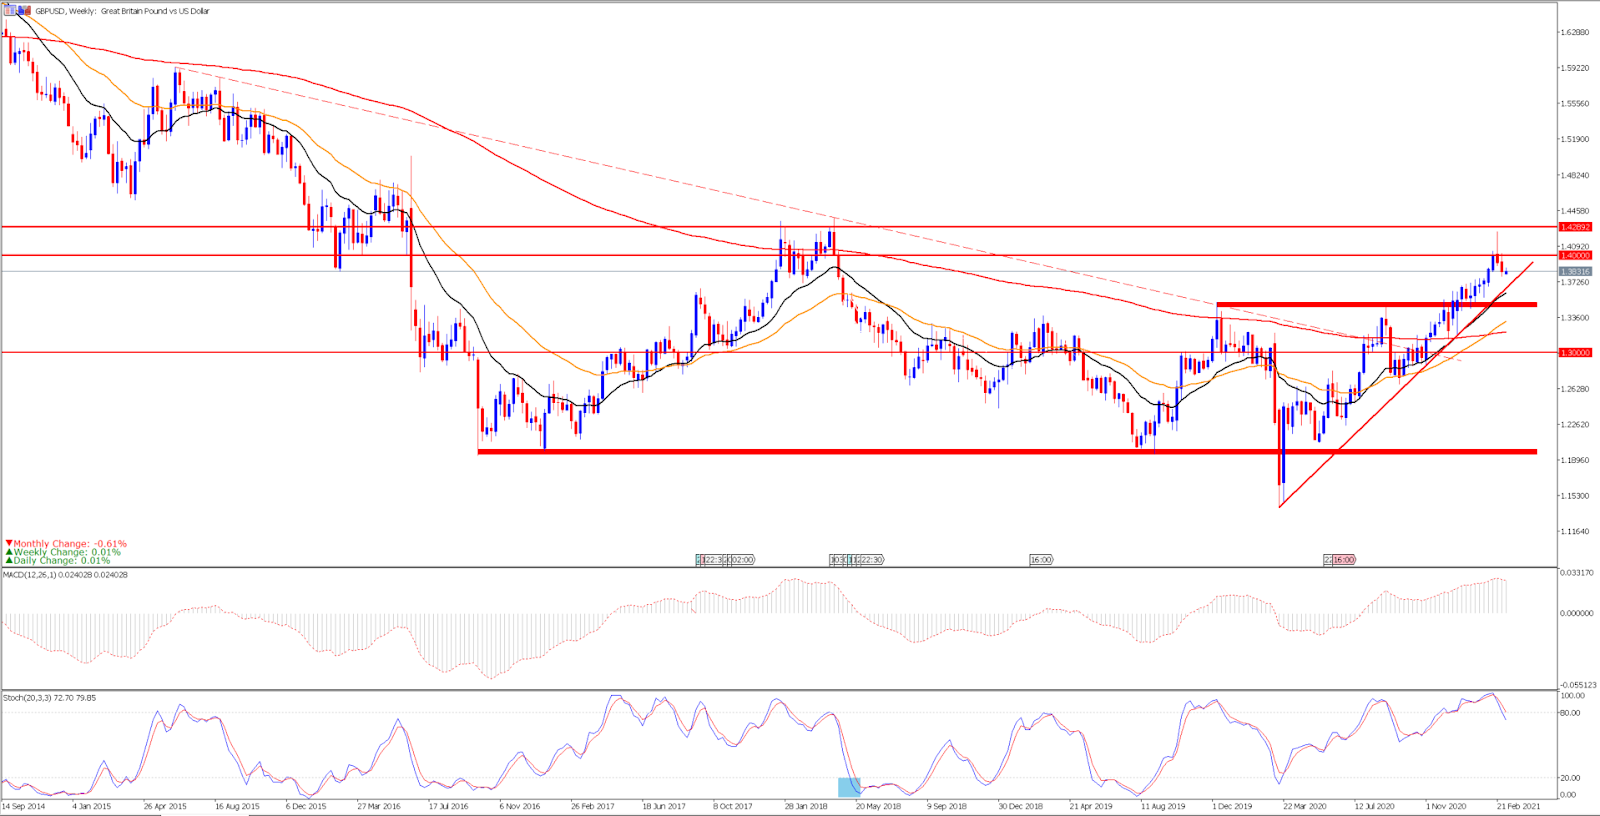
Task: Click the 1.62880 price scale value
Action: pyautogui.click(x=1575, y=32)
